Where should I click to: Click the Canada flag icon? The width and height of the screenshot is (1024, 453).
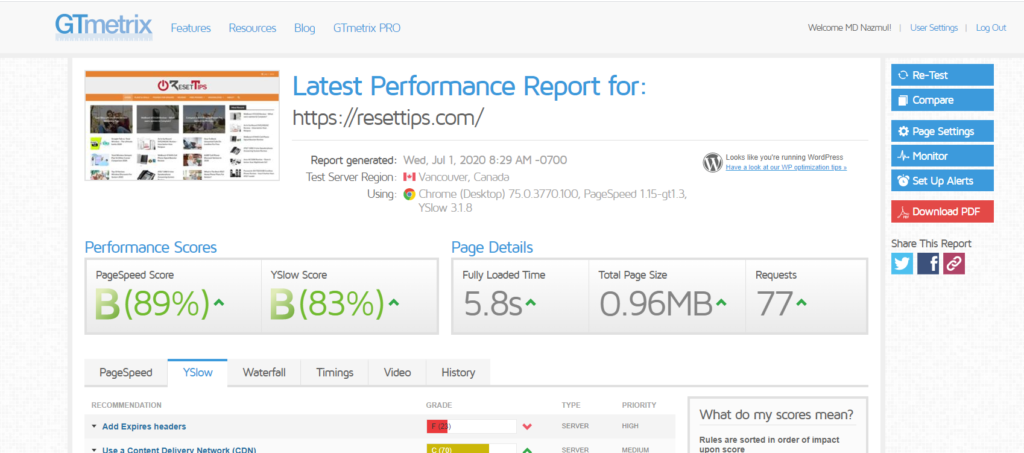click(x=409, y=177)
